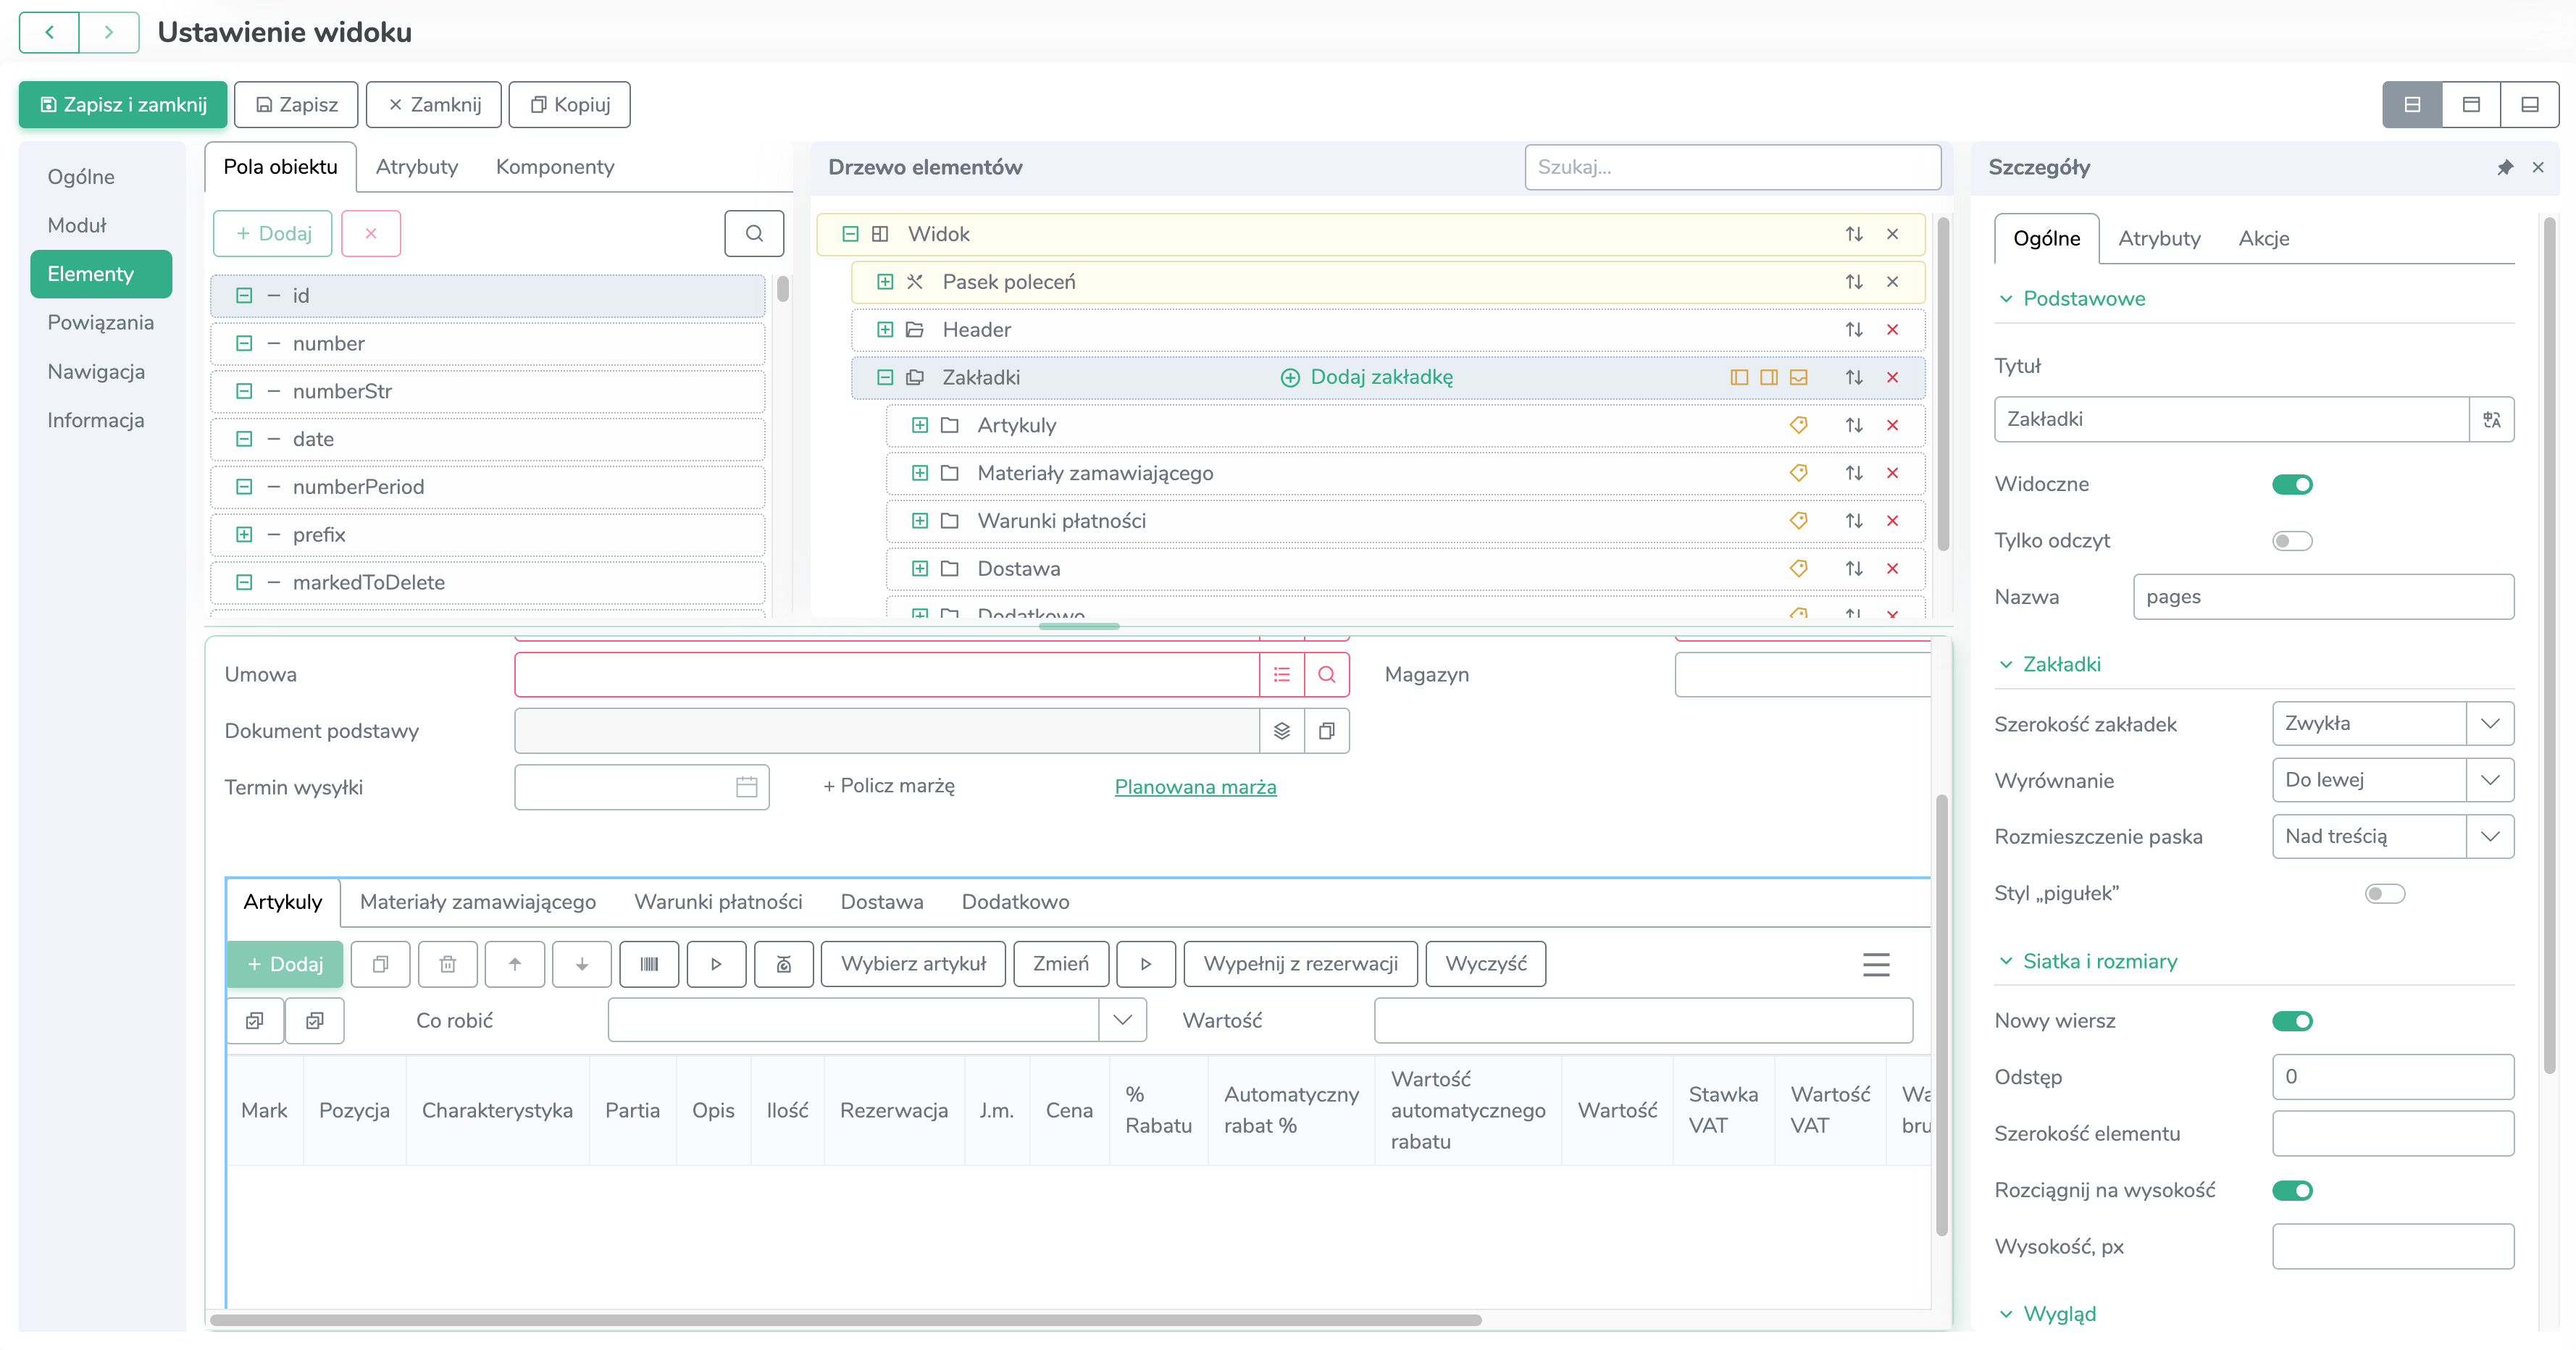The width and height of the screenshot is (2576, 1350).
Task: Click the Planowana marża link
Action: click(x=1195, y=787)
